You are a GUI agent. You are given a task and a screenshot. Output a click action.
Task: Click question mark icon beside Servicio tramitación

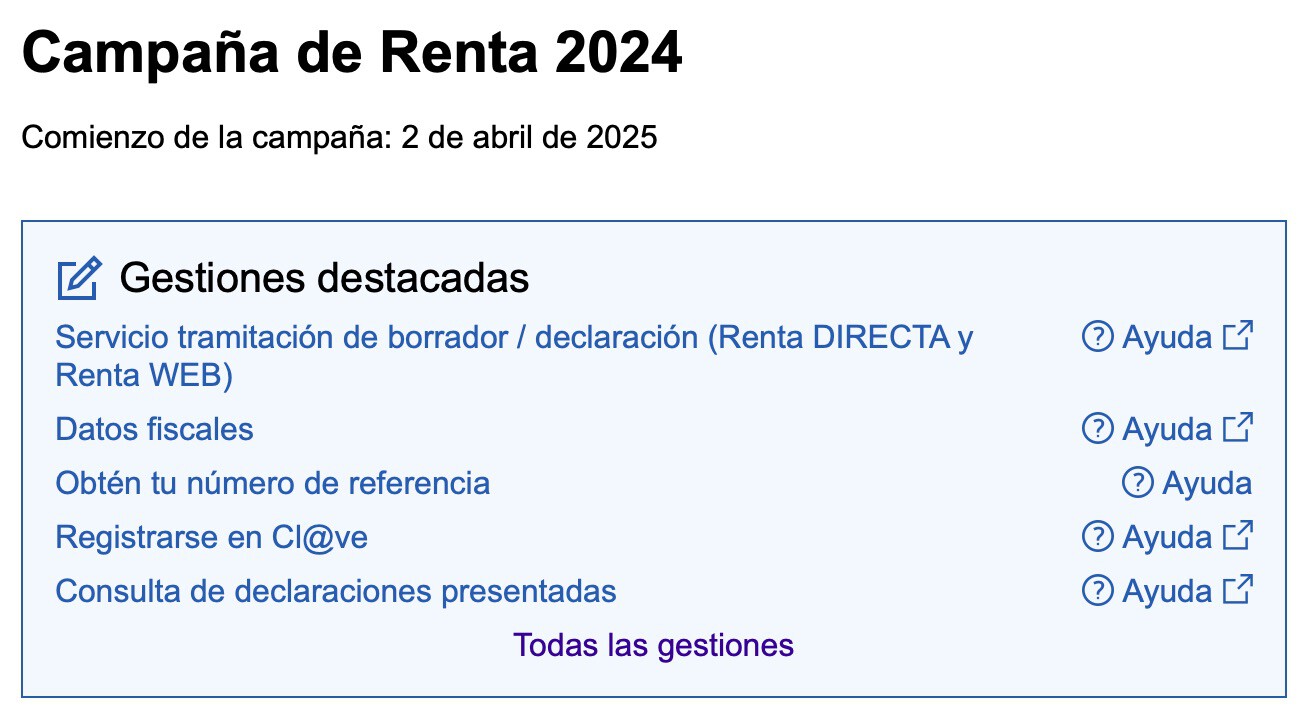coord(1097,338)
